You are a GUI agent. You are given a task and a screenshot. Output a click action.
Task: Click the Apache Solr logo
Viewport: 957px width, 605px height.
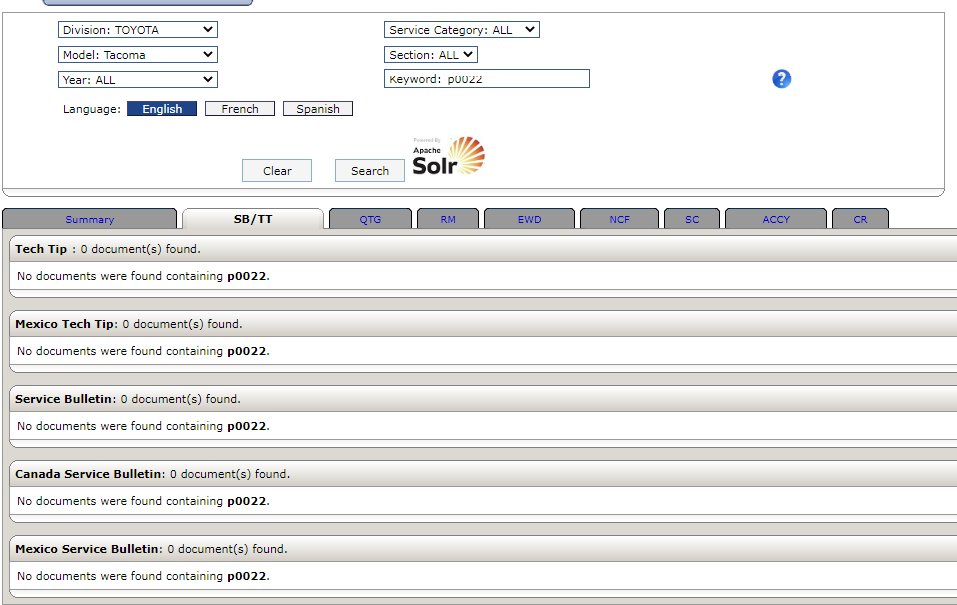[x=449, y=156]
